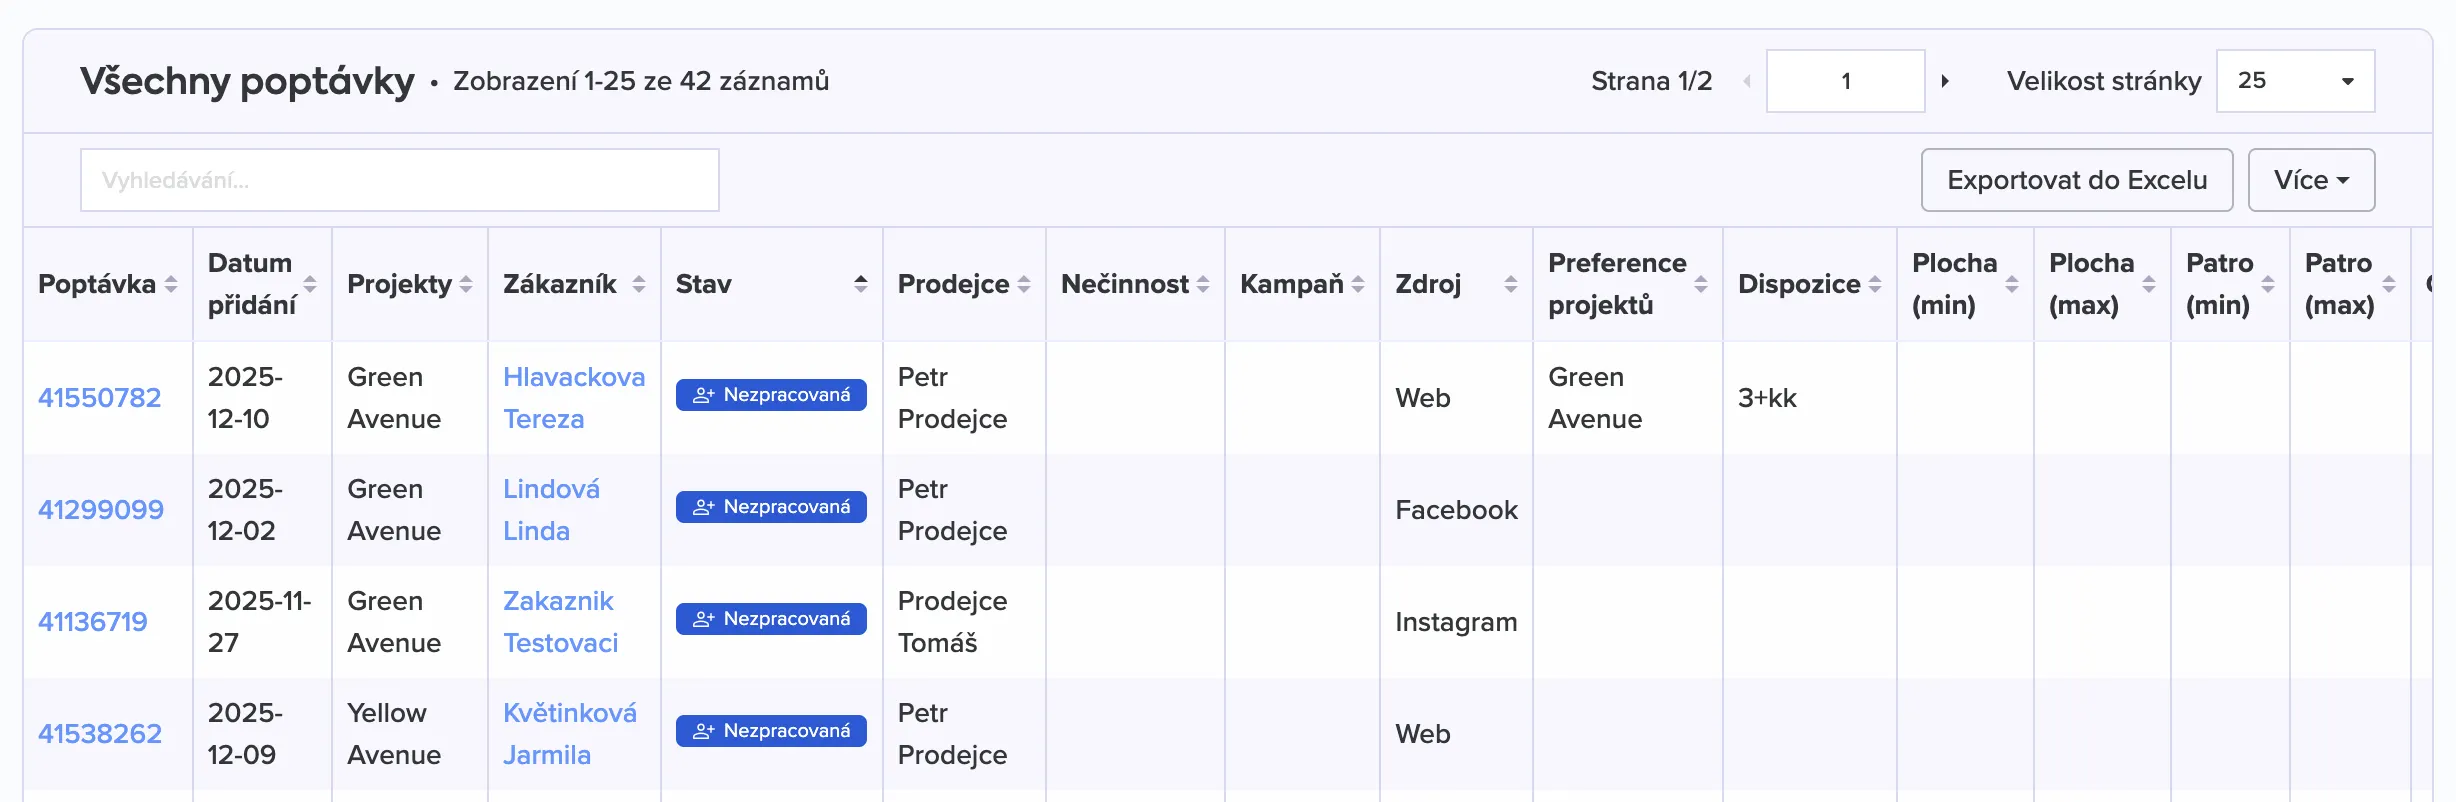Open customer Lindová Linda link
The image size is (2456, 802).
(x=551, y=510)
